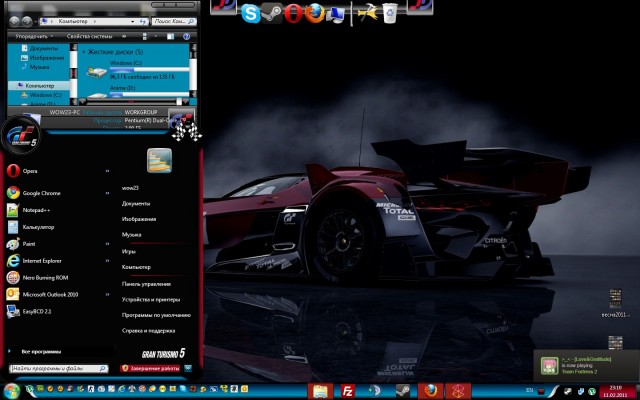Open the Computer icon in top dock
The height and width of the screenshot is (400, 640).
pos(336,15)
